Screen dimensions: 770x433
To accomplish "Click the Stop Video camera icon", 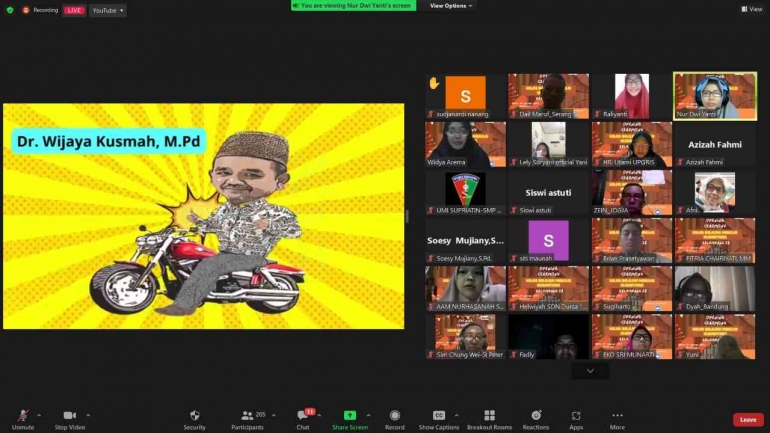I will tap(70, 415).
